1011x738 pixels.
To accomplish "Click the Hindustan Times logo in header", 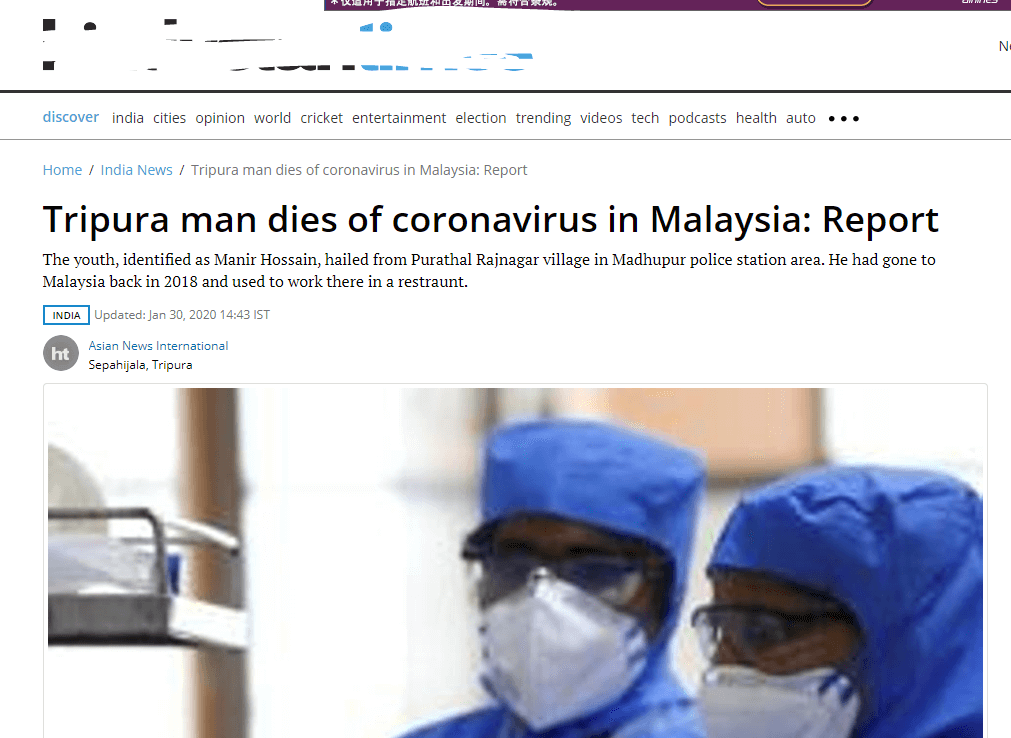I will (288, 45).
